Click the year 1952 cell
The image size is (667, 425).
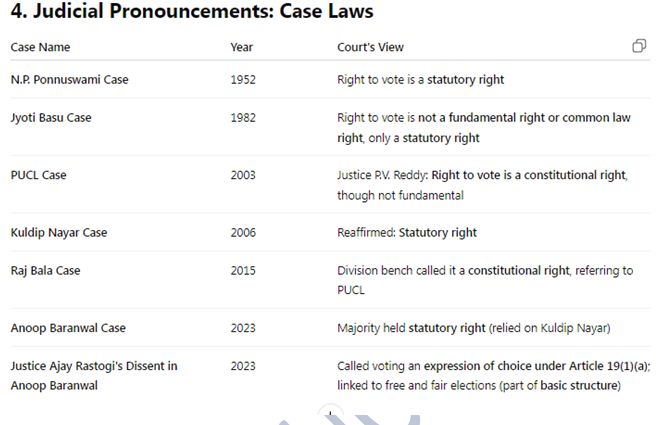(243, 80)
